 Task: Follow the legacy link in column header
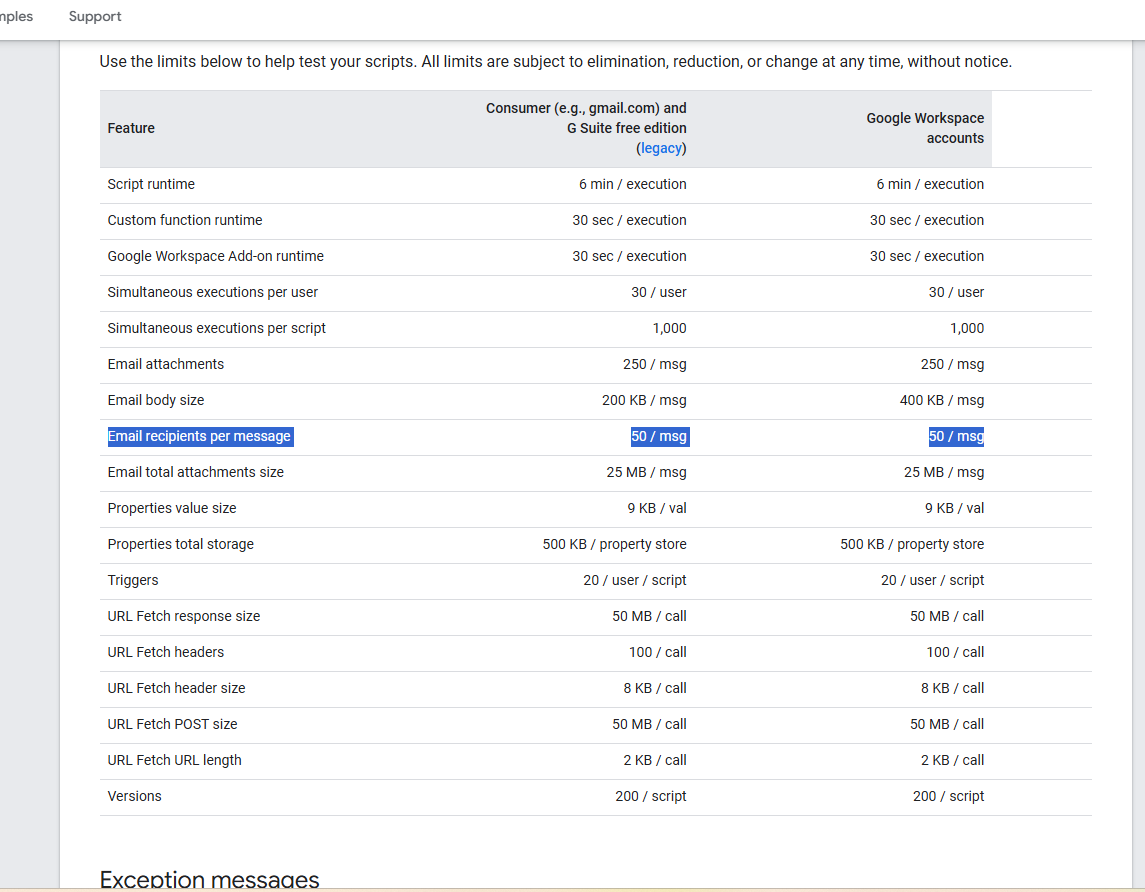point(660,148)
